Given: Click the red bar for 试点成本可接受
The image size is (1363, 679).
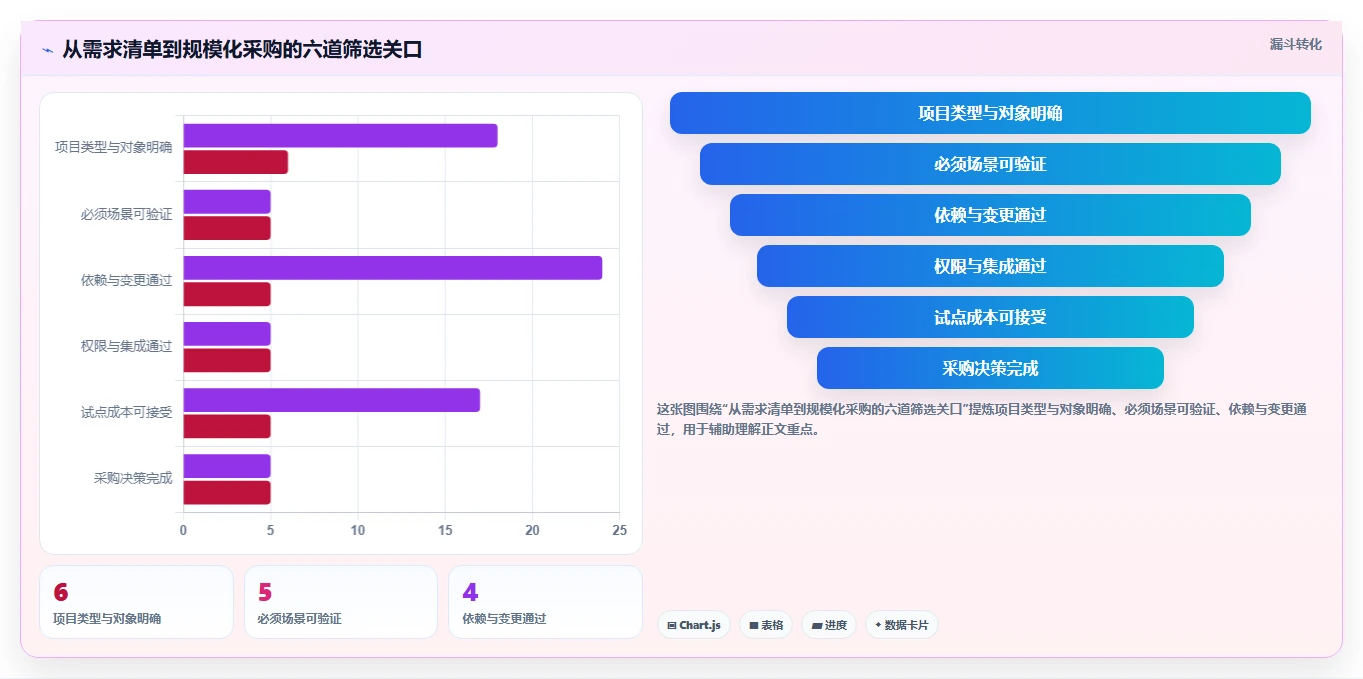Looking at the screenshot, I should [x=227, y=426].
